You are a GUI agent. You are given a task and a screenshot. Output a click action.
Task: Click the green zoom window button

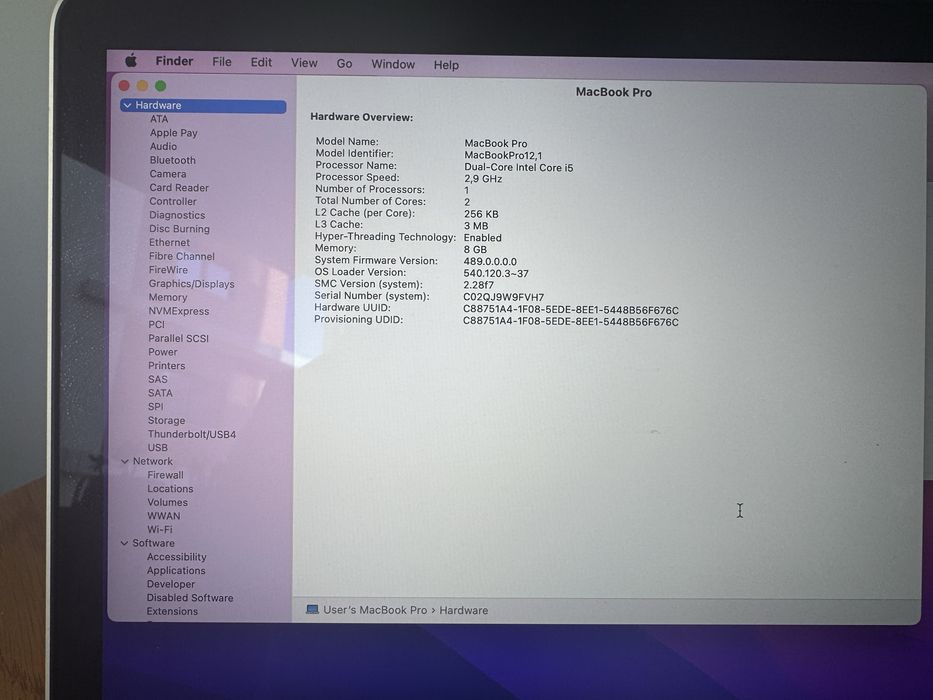click(x=160, y=86)
